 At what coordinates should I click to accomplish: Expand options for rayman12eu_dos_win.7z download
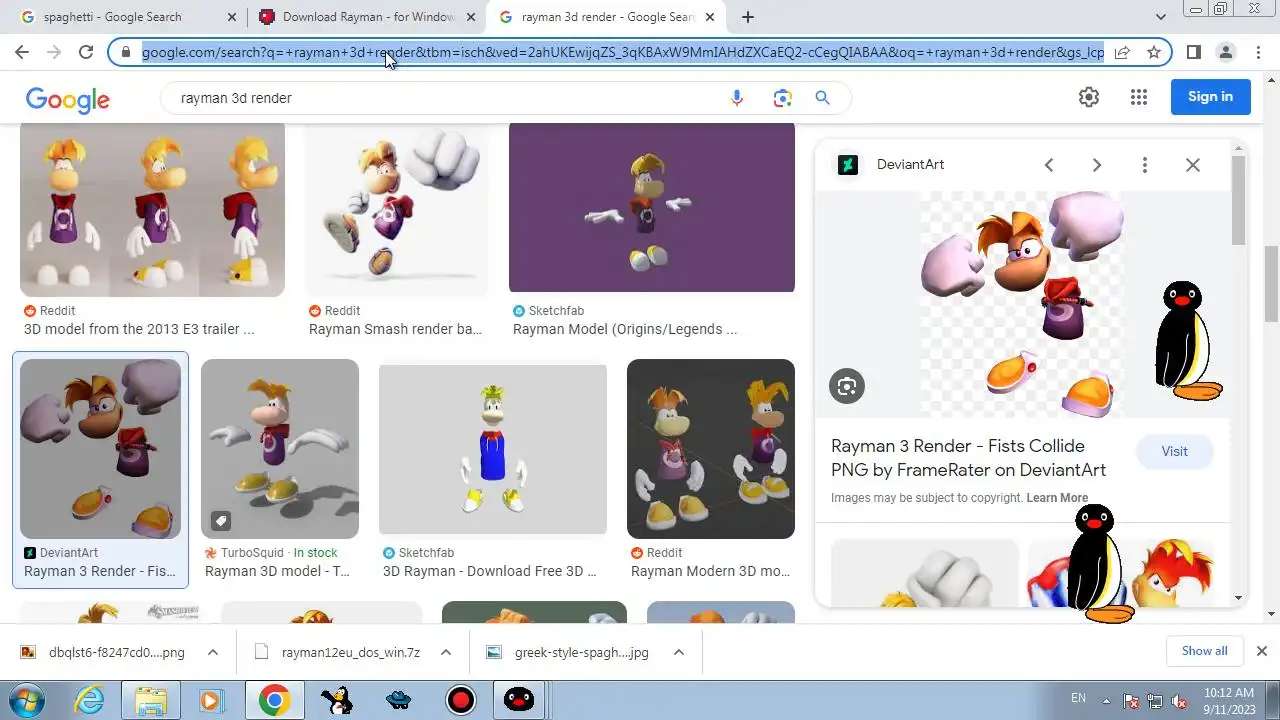pyautogui.click(x=446, y=652)
